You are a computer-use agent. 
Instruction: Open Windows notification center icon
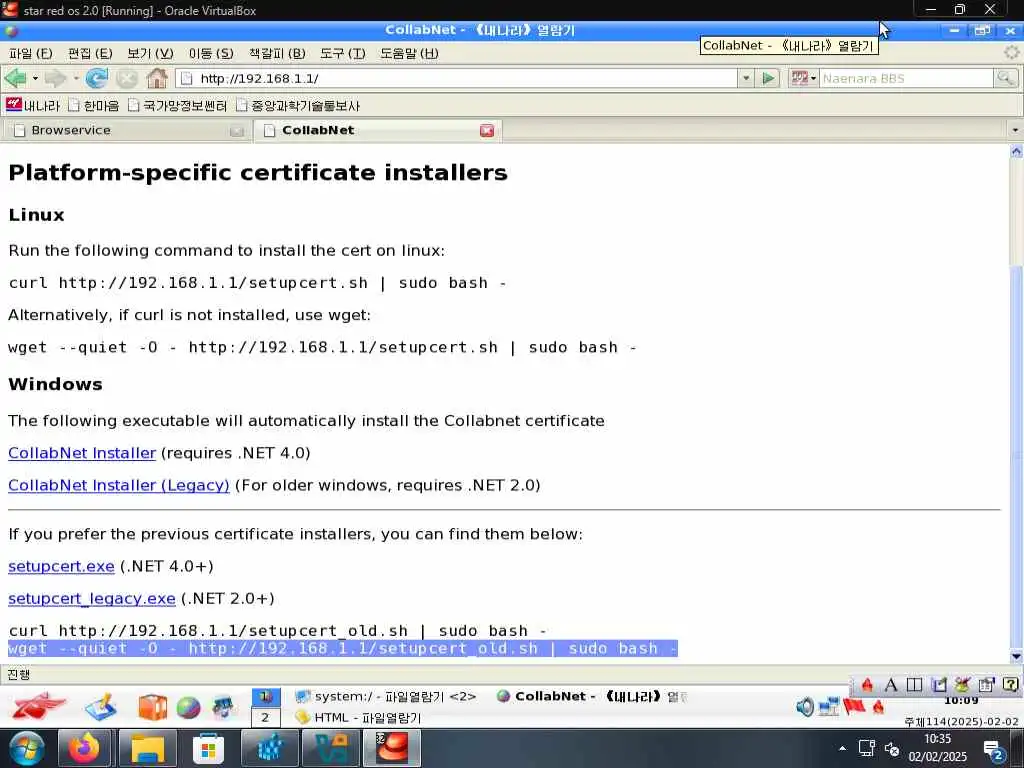993,751
